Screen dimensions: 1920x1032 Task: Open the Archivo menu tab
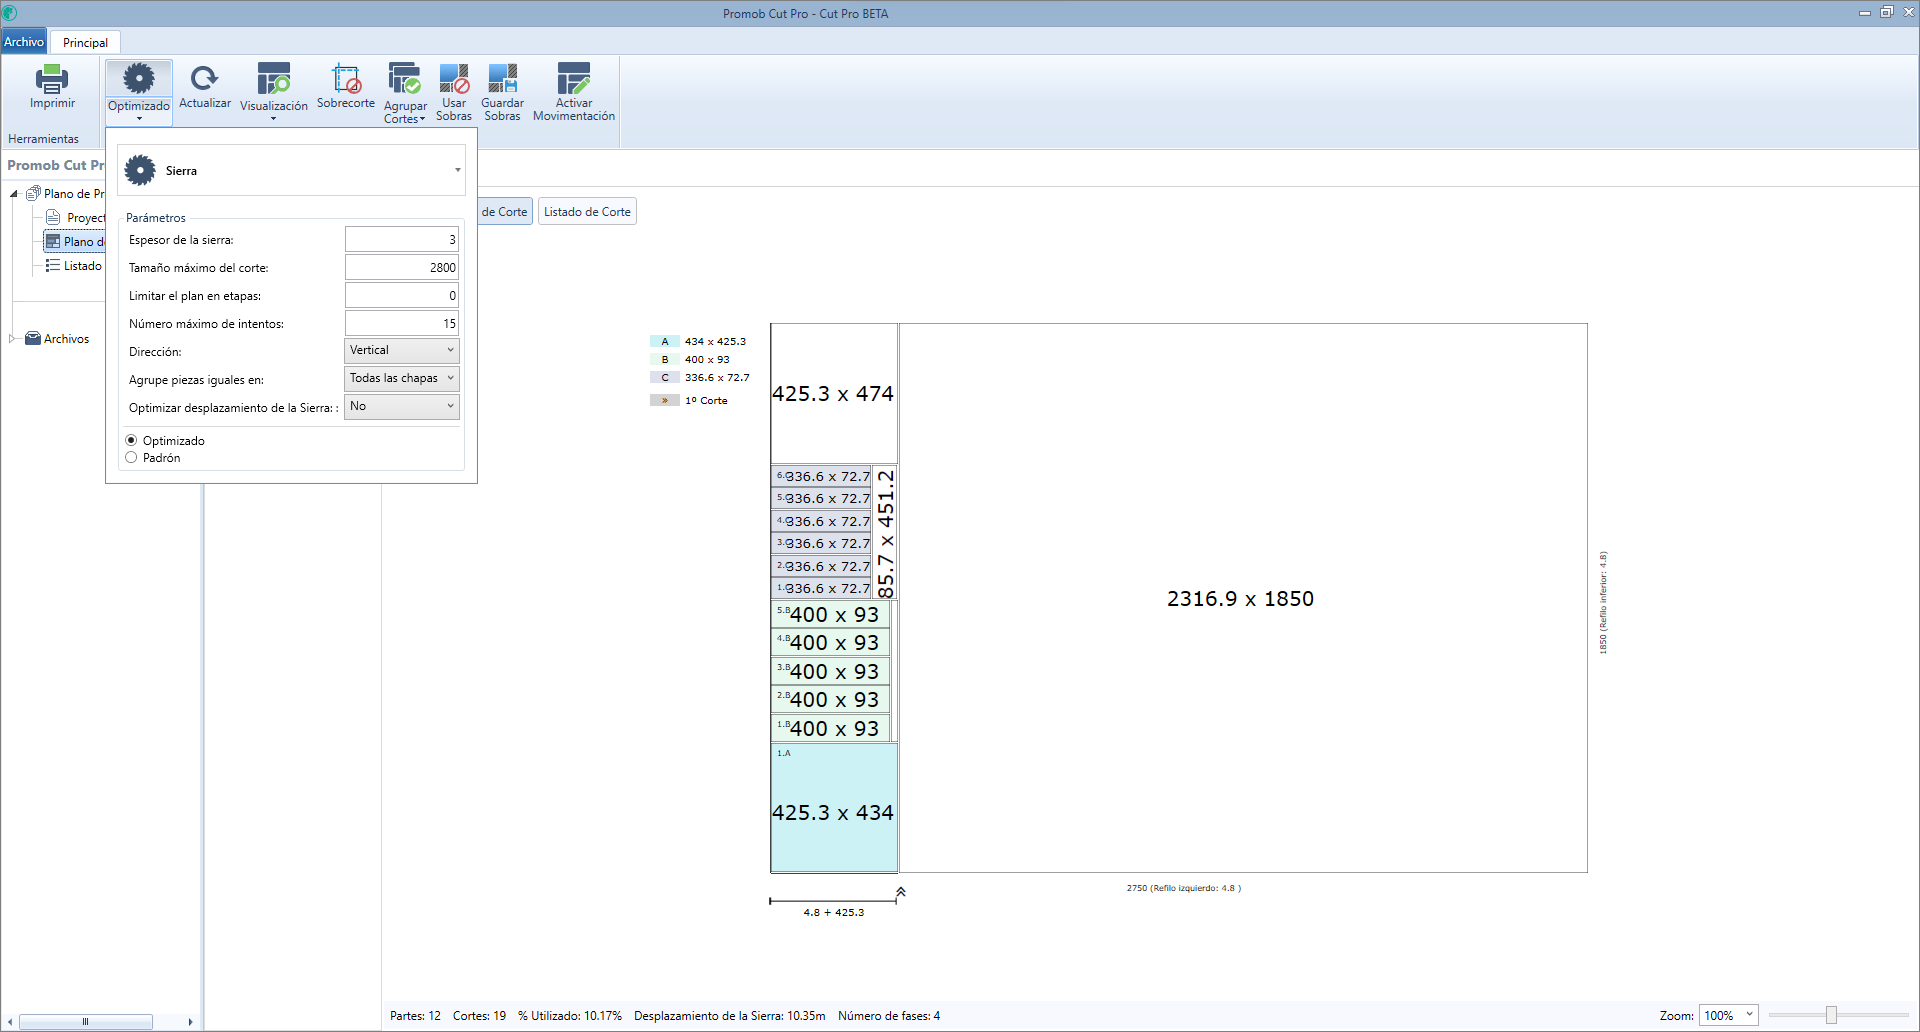coord(24,42)
